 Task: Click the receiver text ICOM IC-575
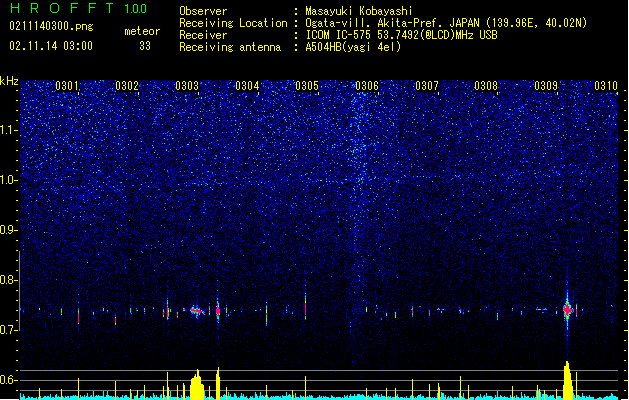click(x=339, y=35)
